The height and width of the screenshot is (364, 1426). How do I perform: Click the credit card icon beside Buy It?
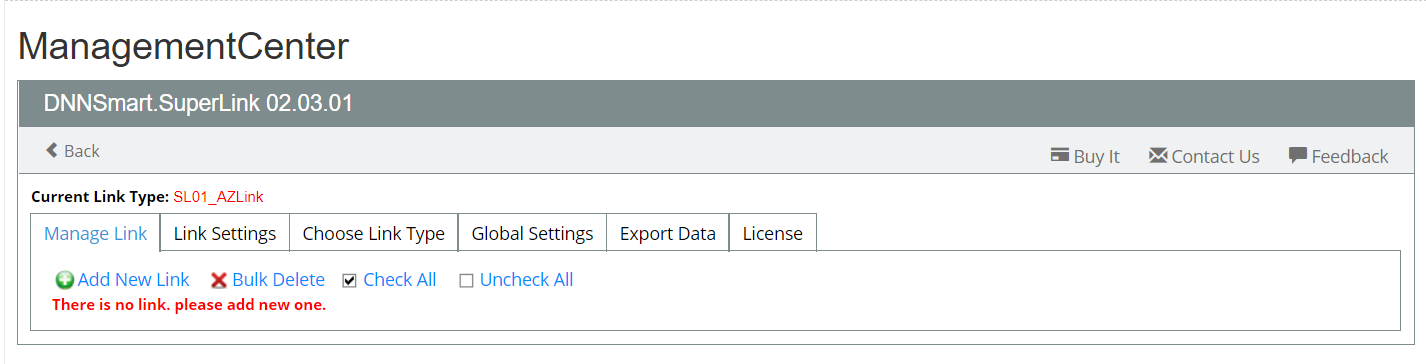click(1060, 155)
